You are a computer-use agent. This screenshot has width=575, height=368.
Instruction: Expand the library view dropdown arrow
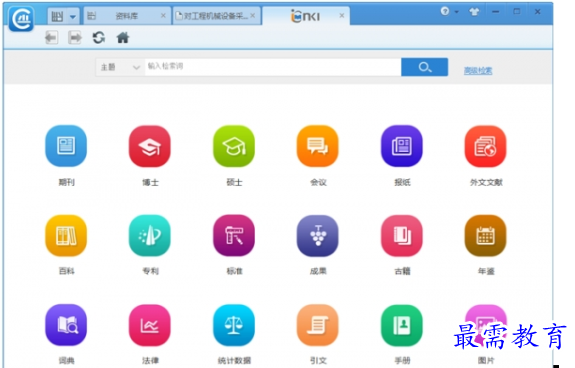coord(73,16)
